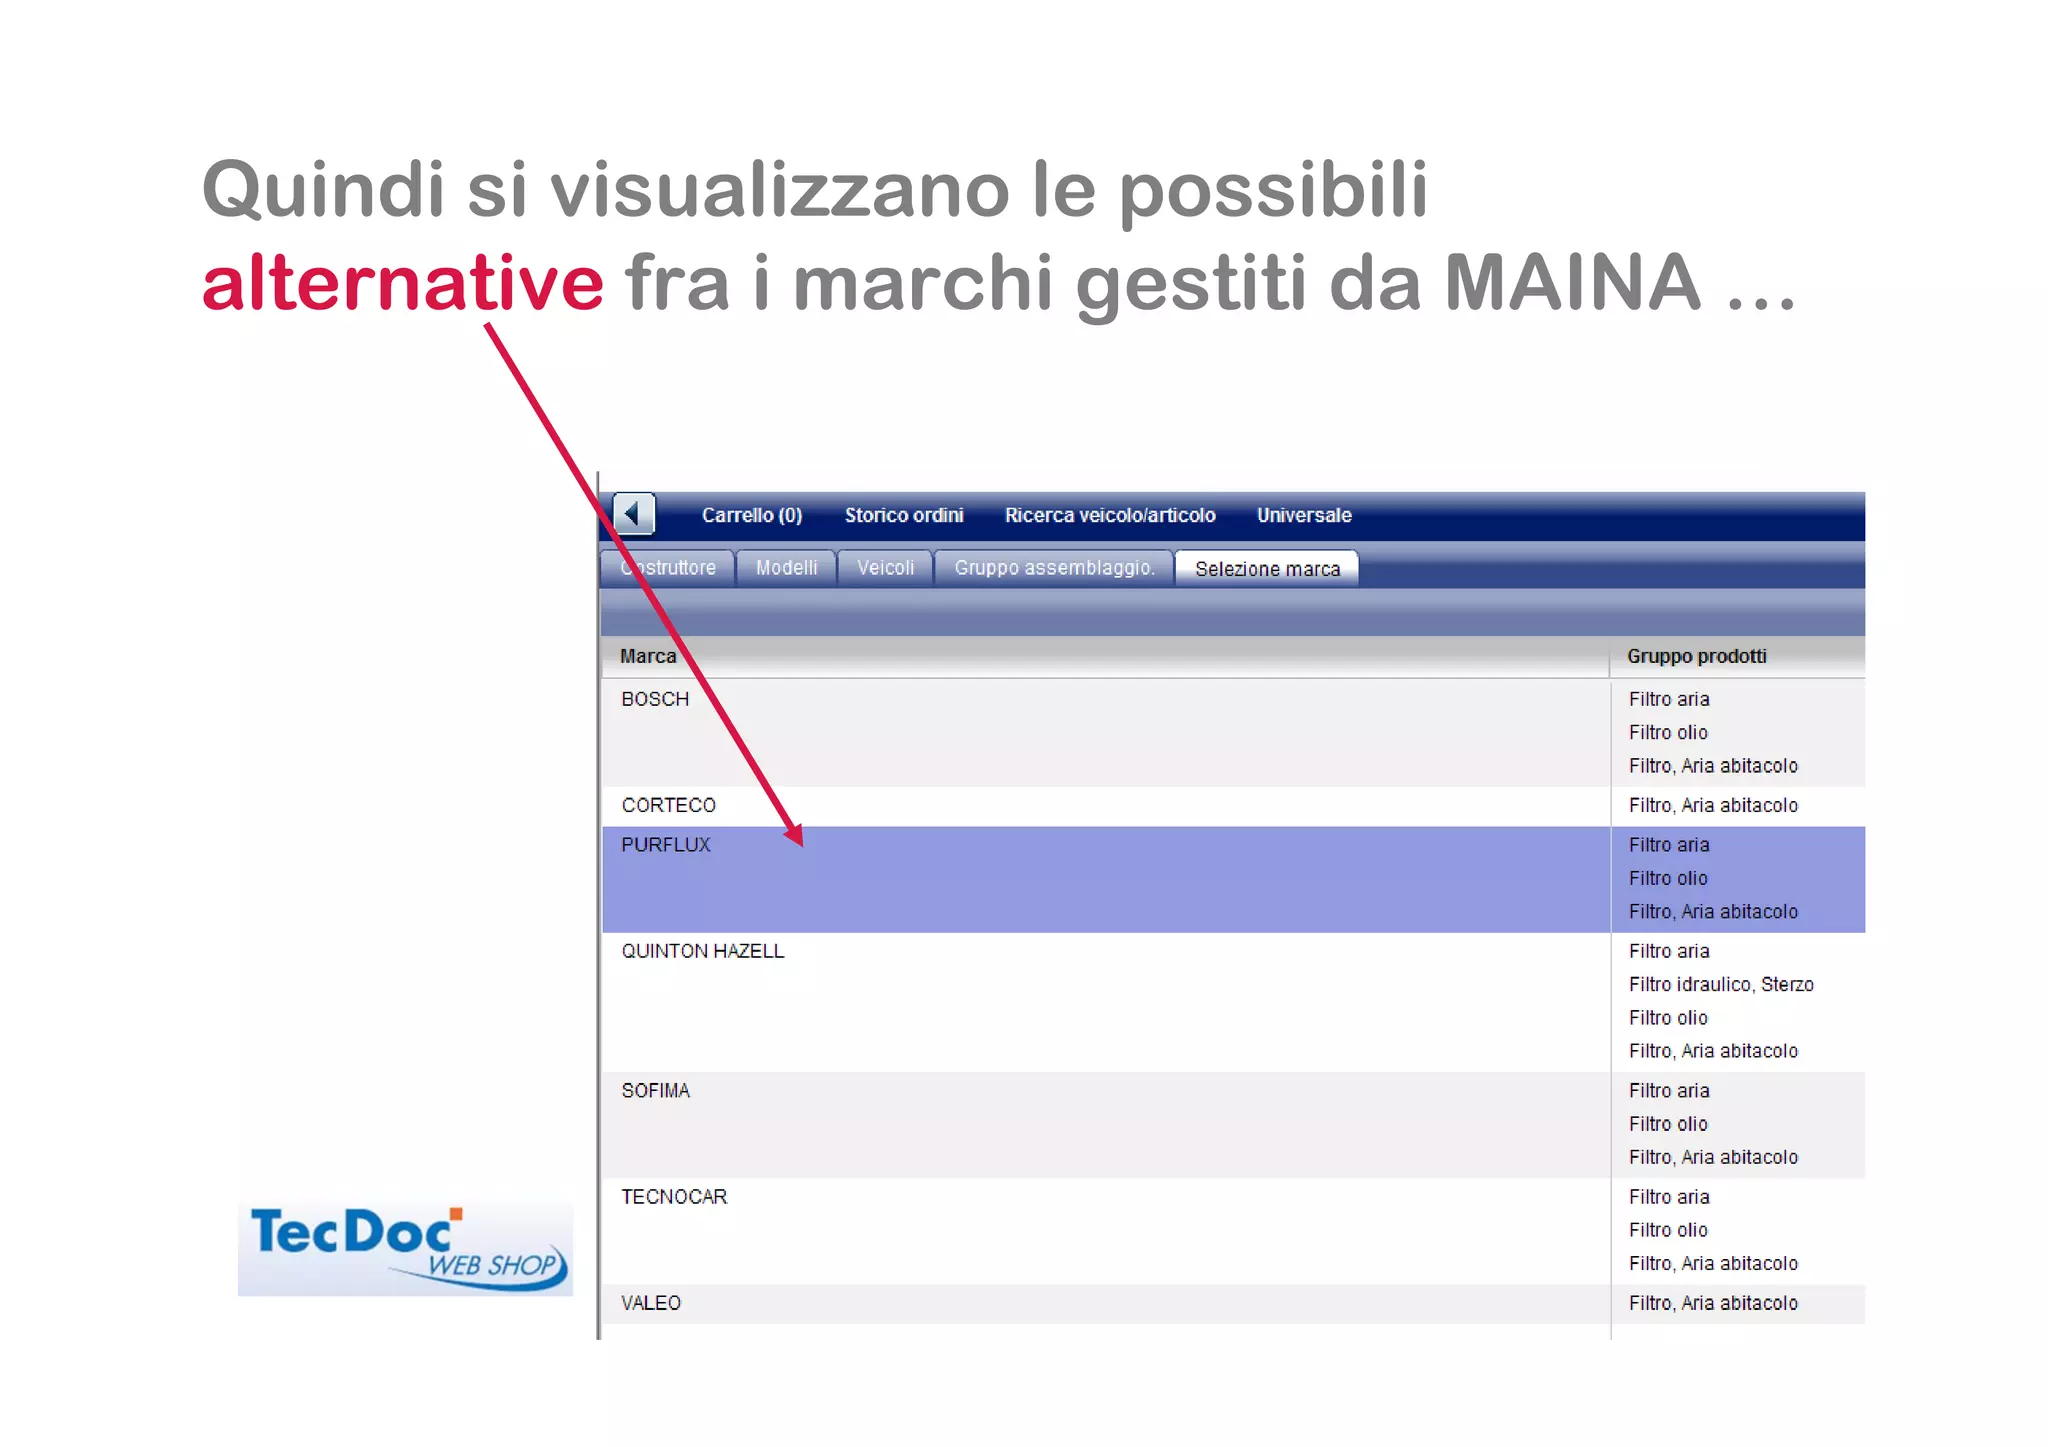The height and width of the screenshot is (1447, 2048).
Task: Click Filtro, Aria abitacolo for CORTECO
Action: pyautogui.click(x=1713, y=806)
